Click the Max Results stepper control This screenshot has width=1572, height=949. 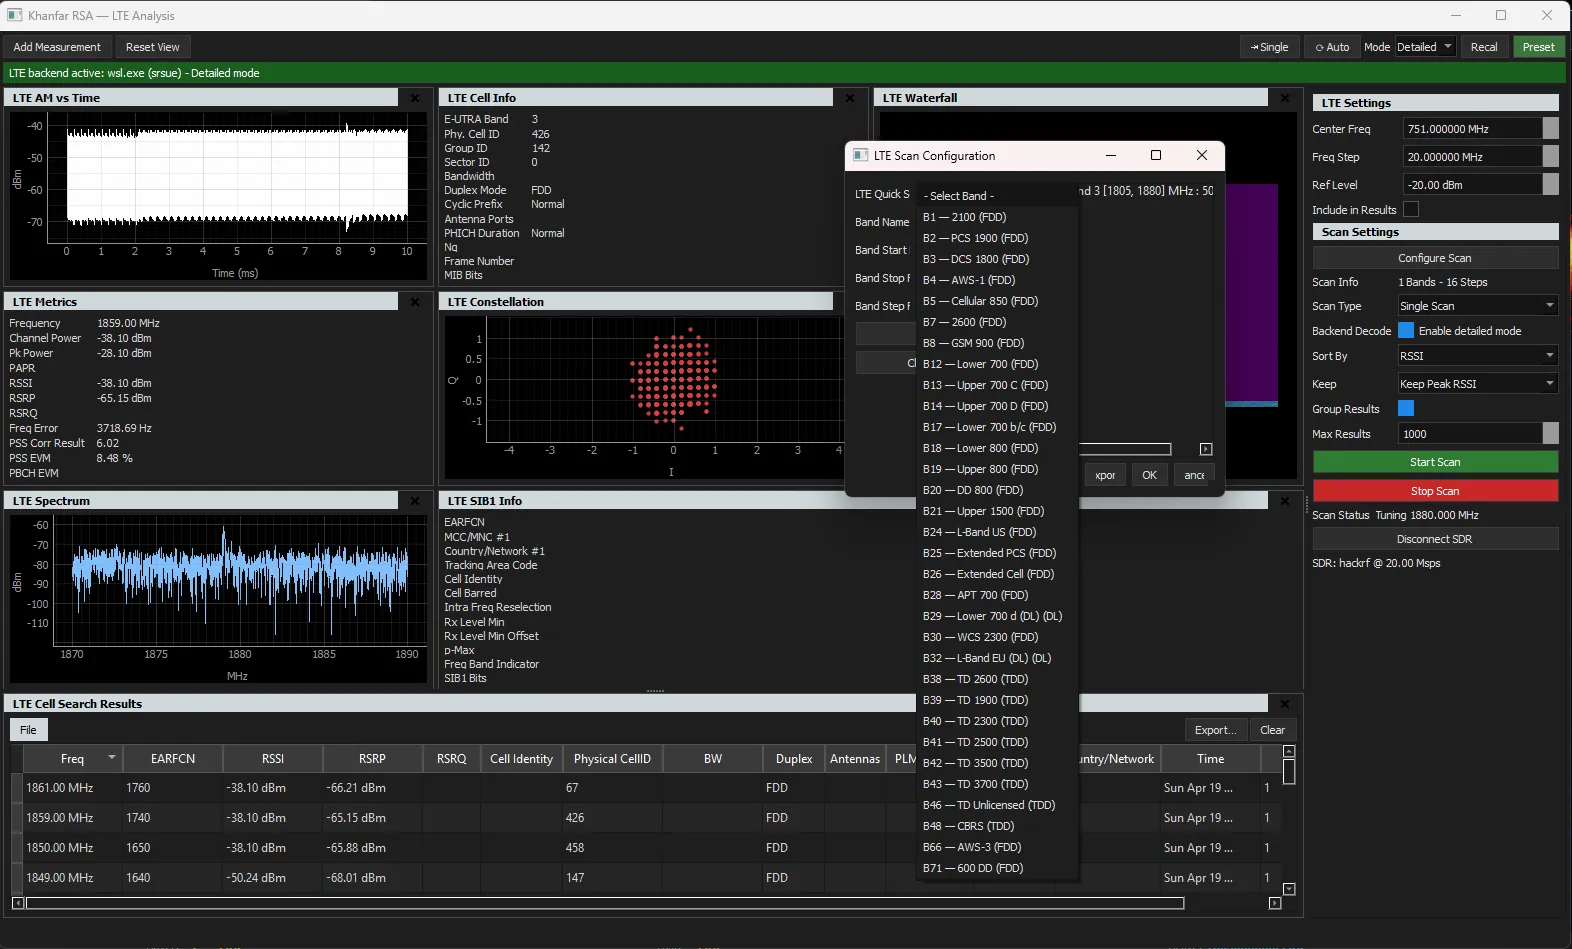(x=1550, y=434)
